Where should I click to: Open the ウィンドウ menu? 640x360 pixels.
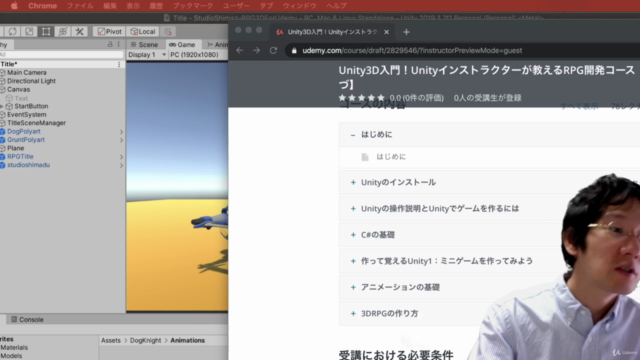300,6
